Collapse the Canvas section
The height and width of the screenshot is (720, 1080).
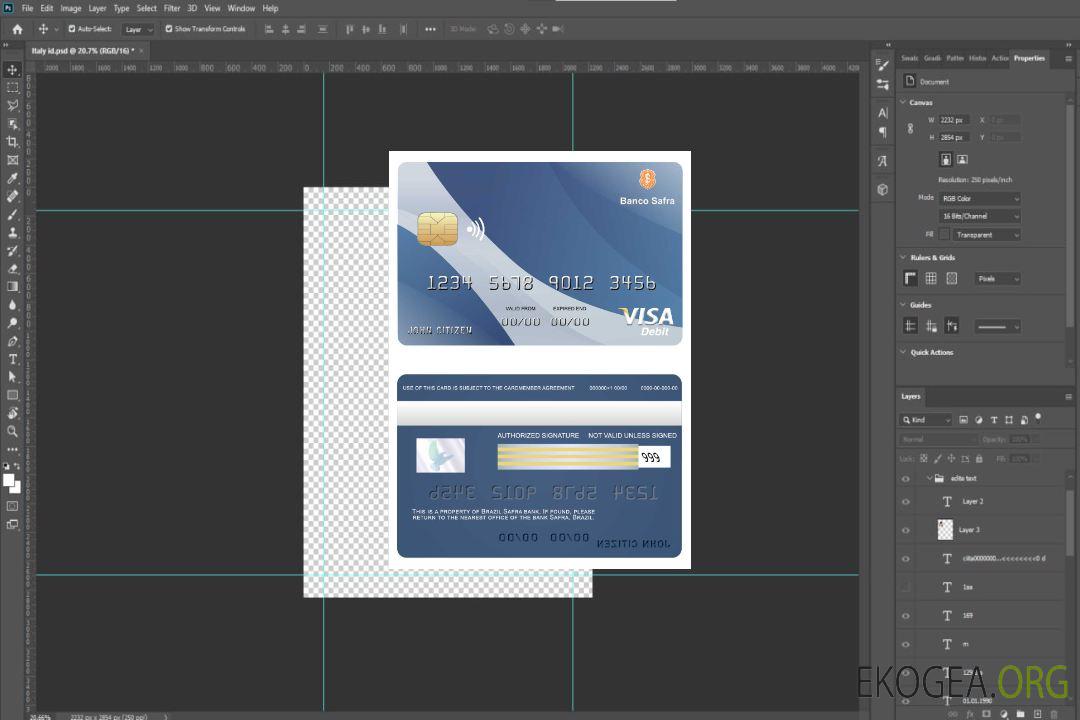tap(904, 102)
